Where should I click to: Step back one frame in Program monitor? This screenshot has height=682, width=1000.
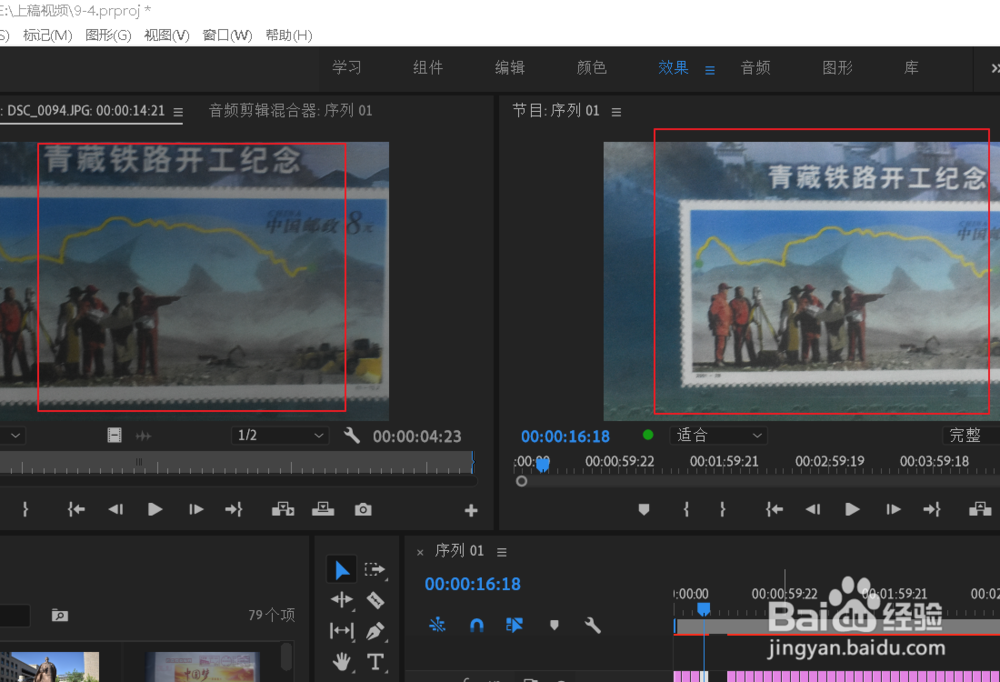(x=812, y=509)
